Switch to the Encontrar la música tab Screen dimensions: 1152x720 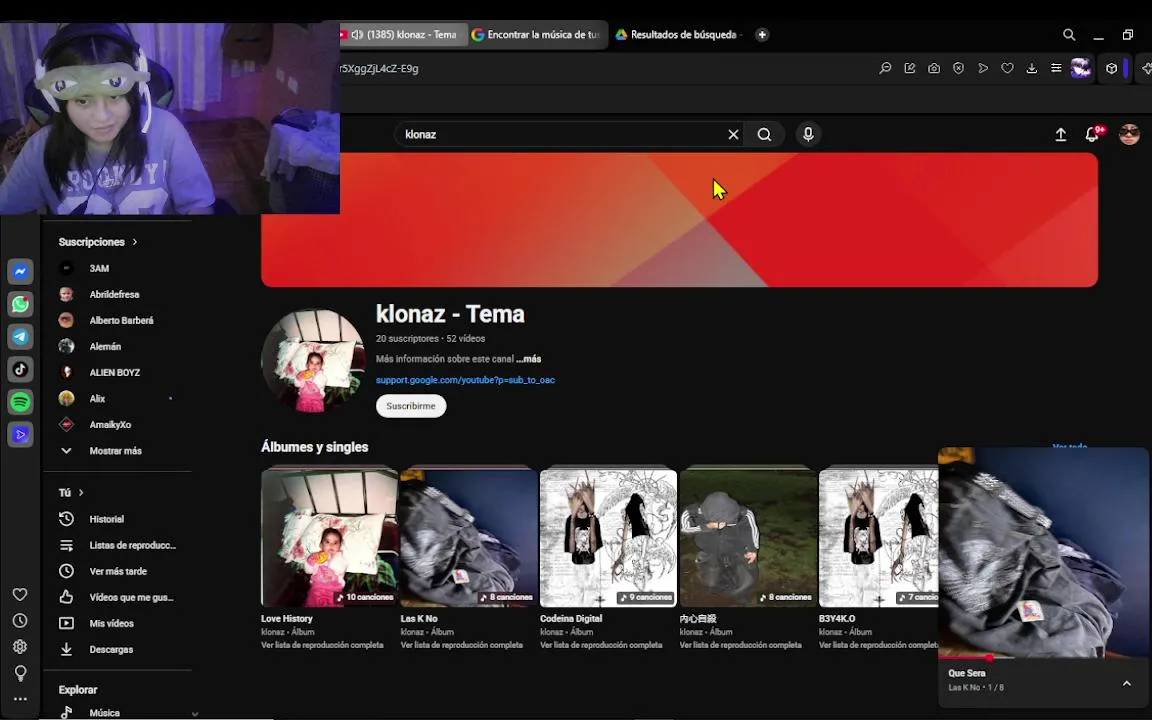coord(538,35)
